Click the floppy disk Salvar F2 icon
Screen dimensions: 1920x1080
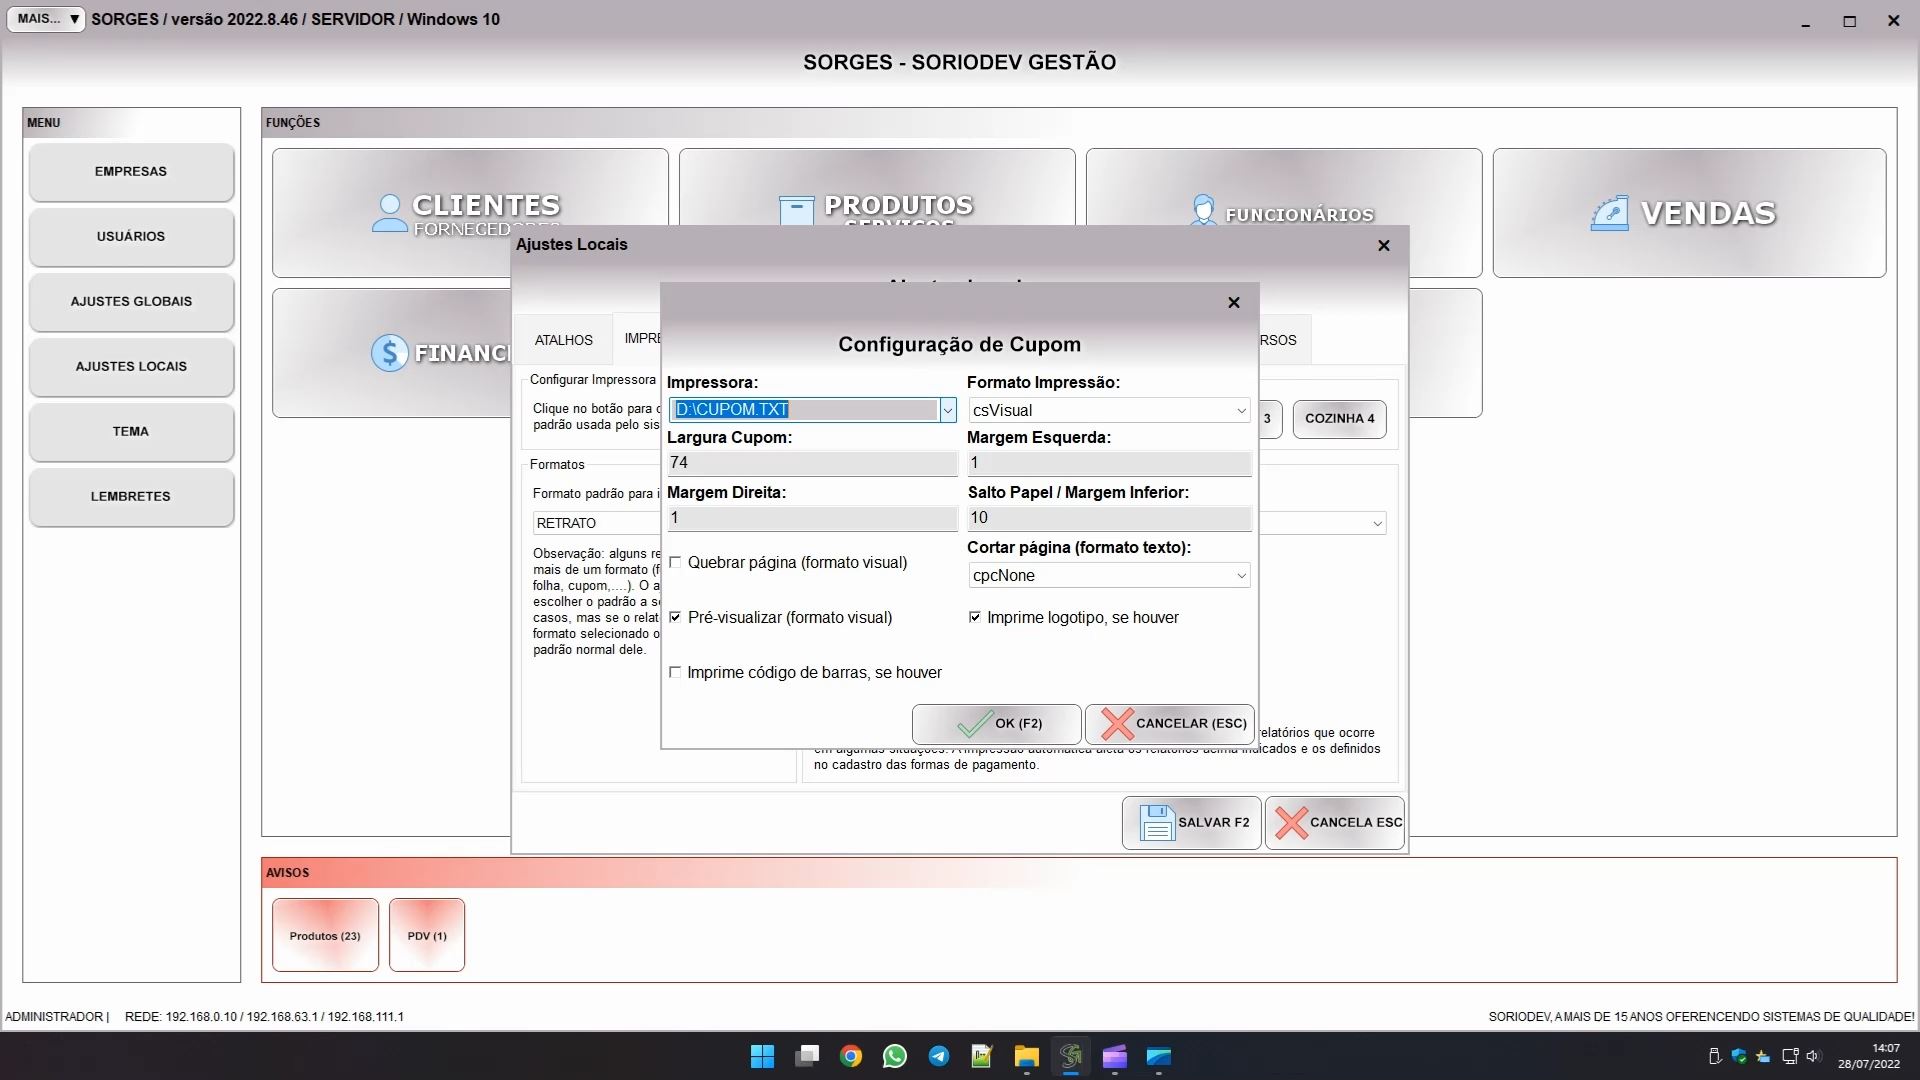click(x=1157, y=823)
